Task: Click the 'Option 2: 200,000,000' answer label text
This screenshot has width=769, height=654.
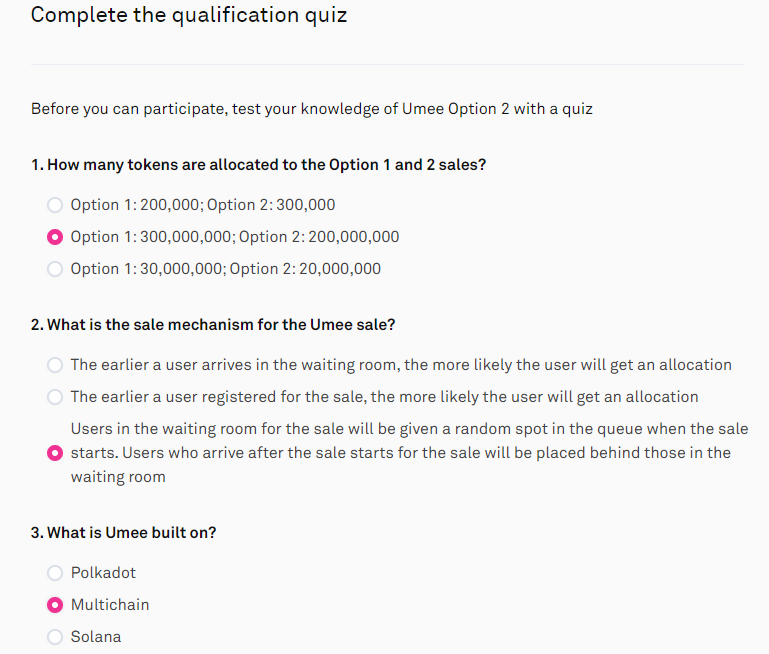Action: (x=235, y=237)
